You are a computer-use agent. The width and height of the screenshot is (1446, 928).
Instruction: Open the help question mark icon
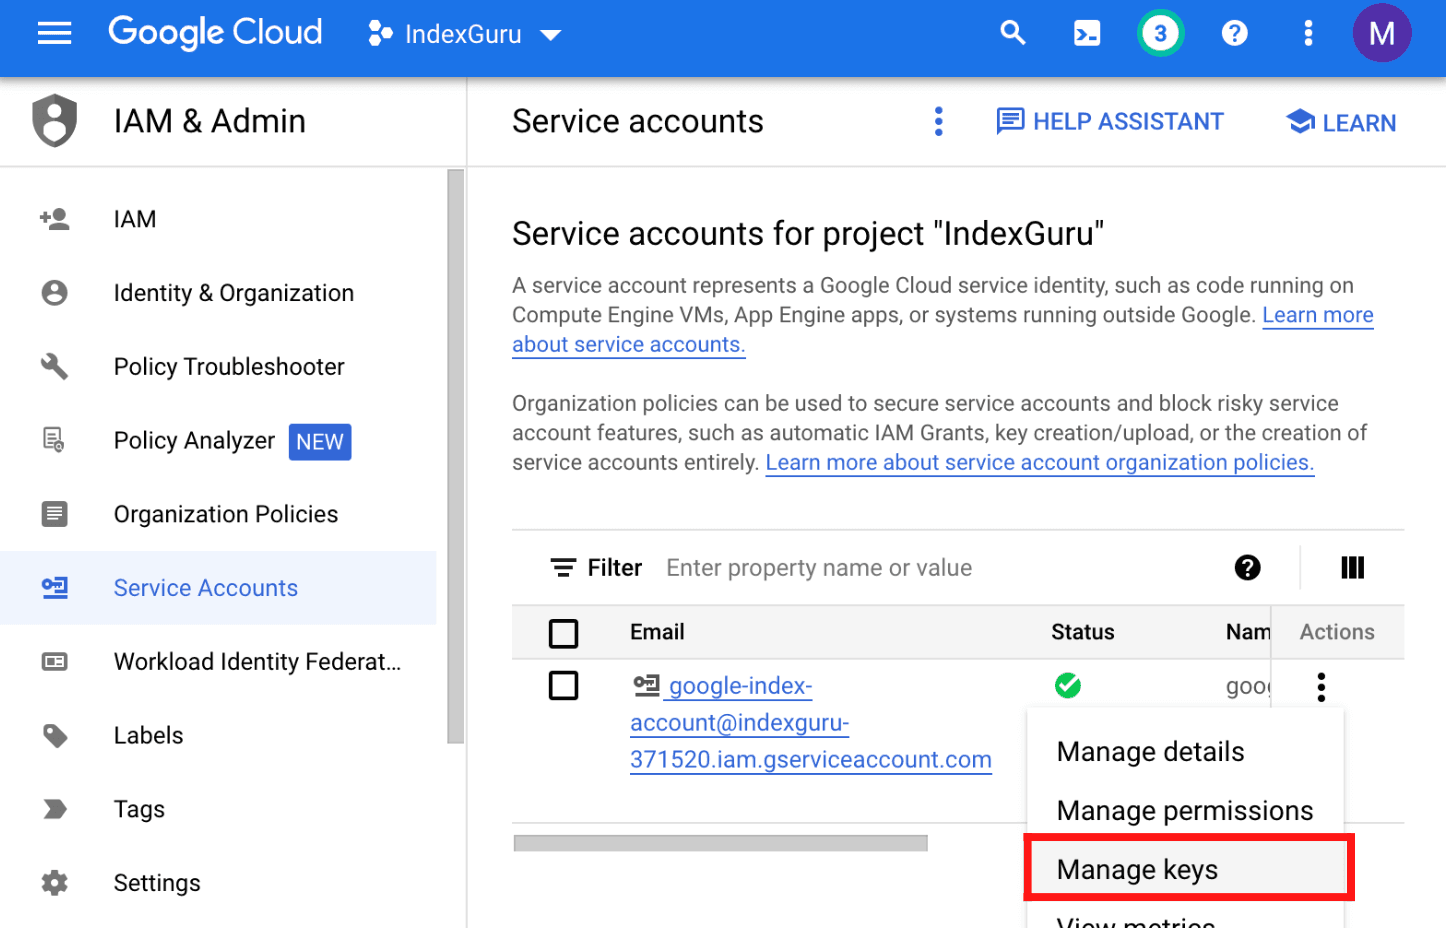[x=1235, y=34]
